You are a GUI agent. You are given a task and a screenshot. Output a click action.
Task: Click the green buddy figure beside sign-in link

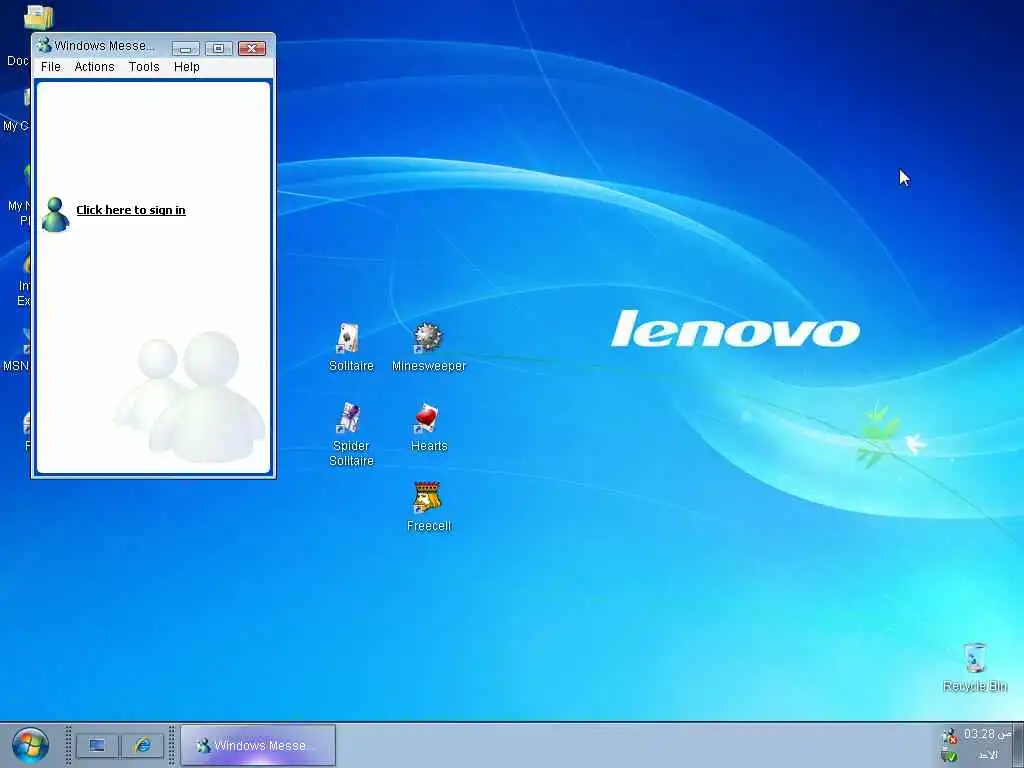pyautogui.click(x=56, y=214)
